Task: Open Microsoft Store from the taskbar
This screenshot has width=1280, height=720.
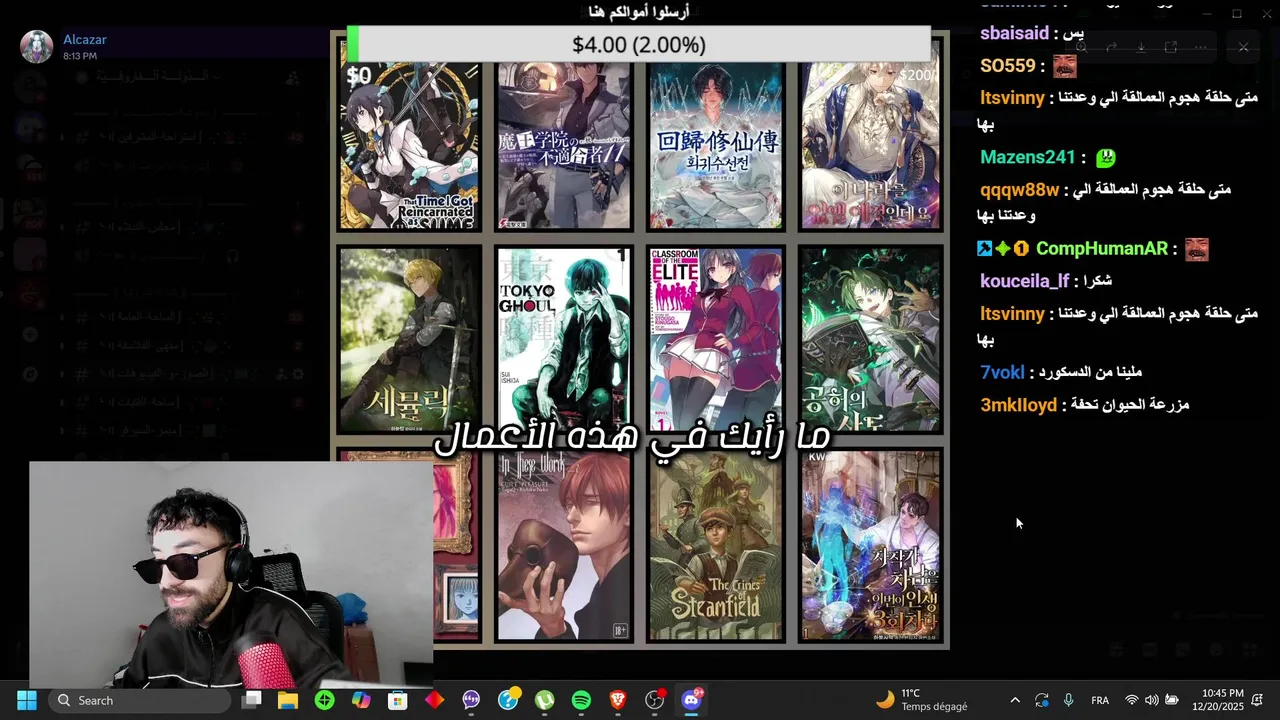Action: (x=397, y=700)
